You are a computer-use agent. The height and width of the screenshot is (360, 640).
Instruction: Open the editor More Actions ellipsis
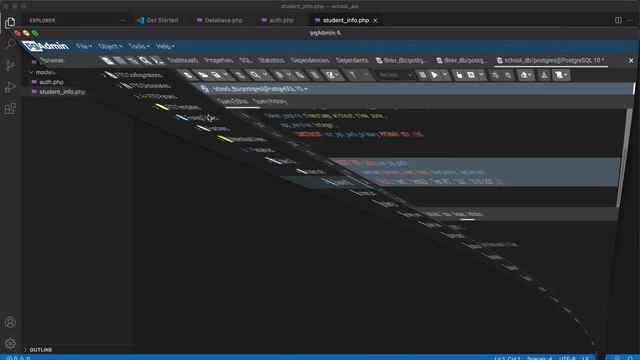tap(630, 20)
